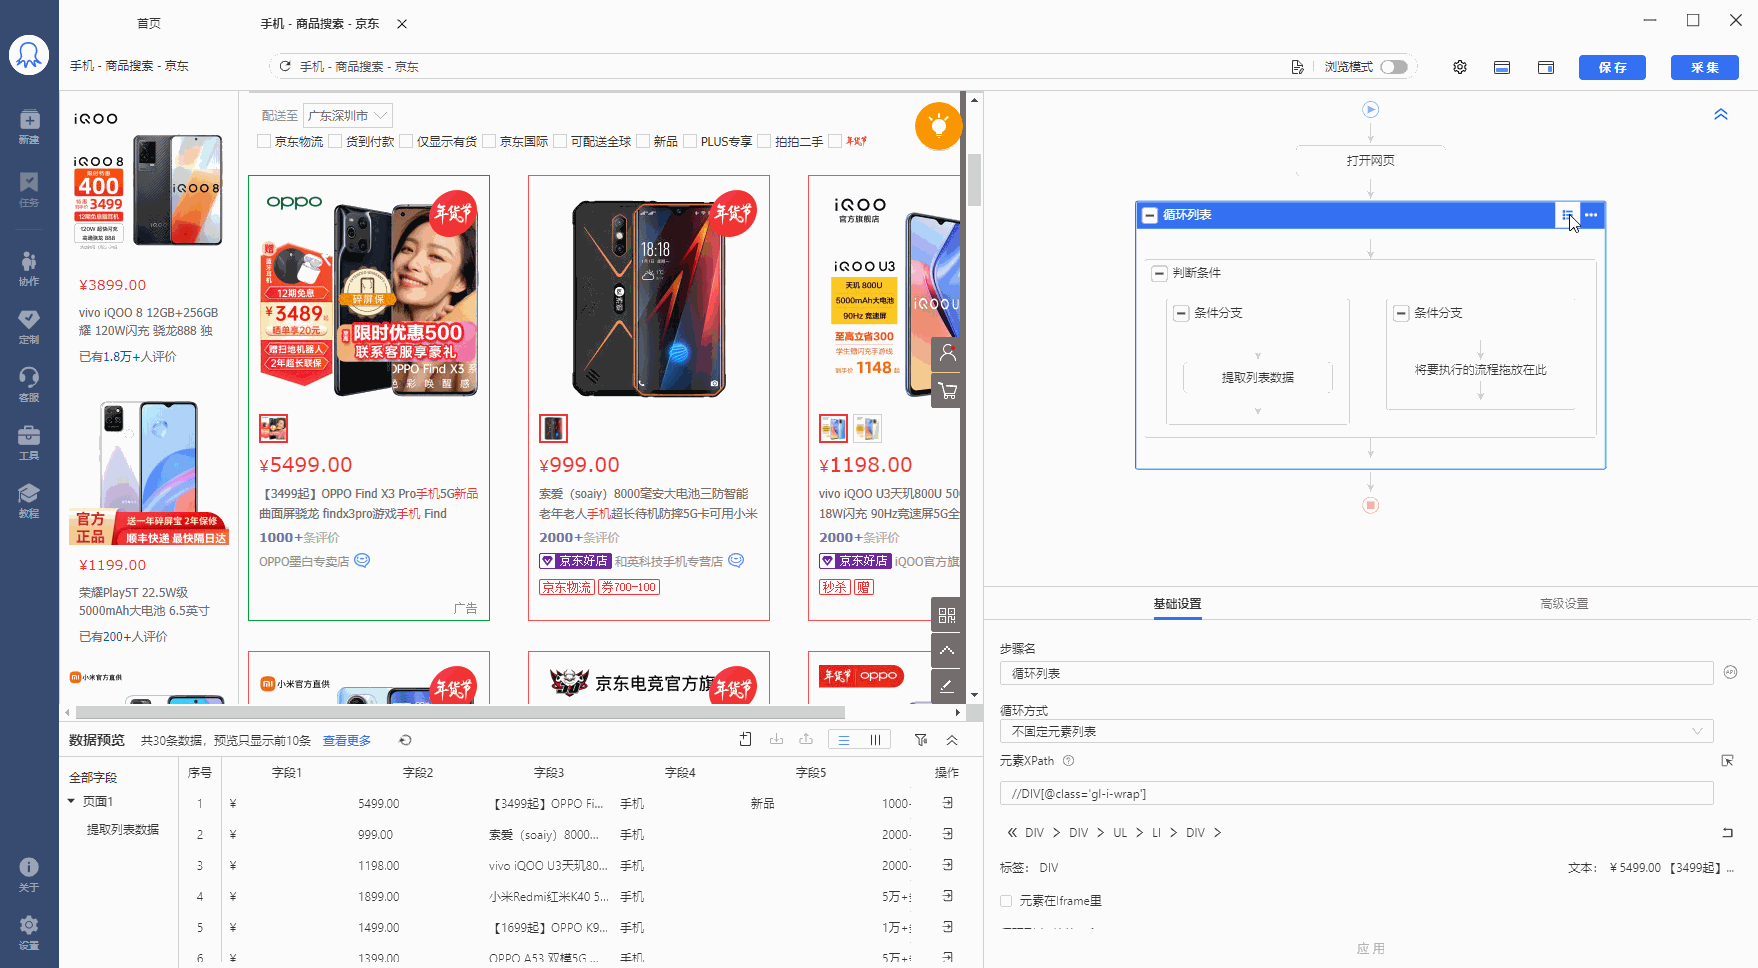
Task: Open the 教程 (Tutorial) sidebar icon
Action: [x=29, y=500]
